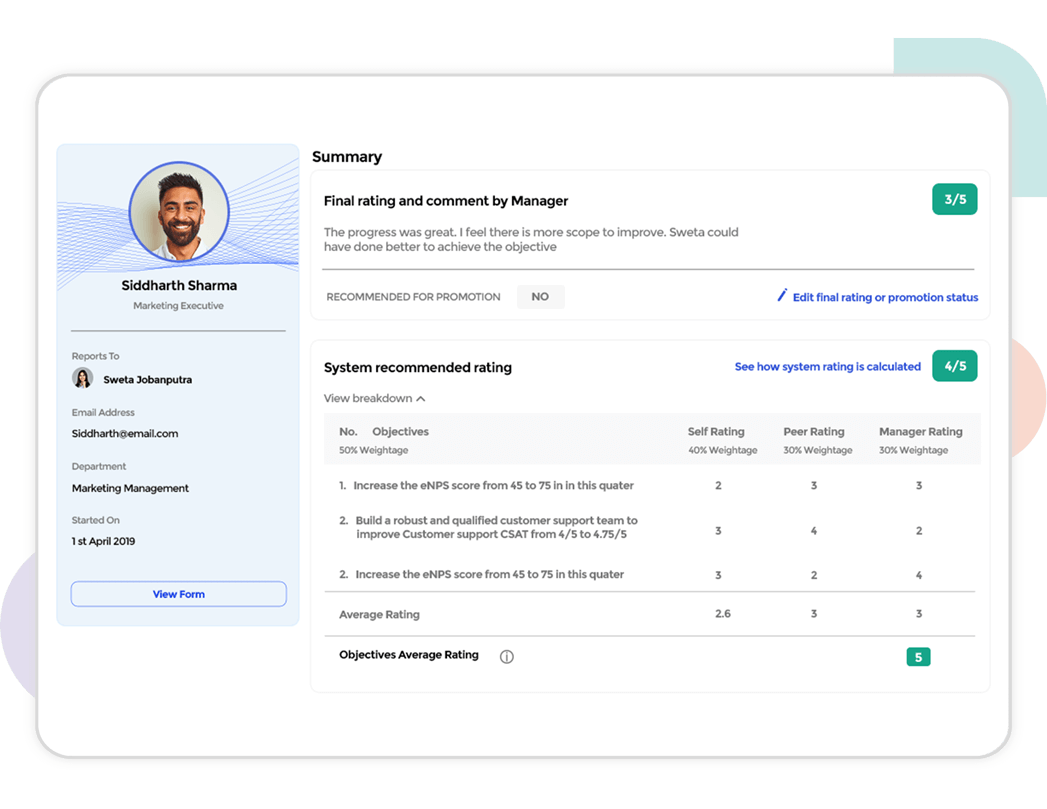
Task: Click the System recommended rating heading
Action: click(x=418, y=367)
